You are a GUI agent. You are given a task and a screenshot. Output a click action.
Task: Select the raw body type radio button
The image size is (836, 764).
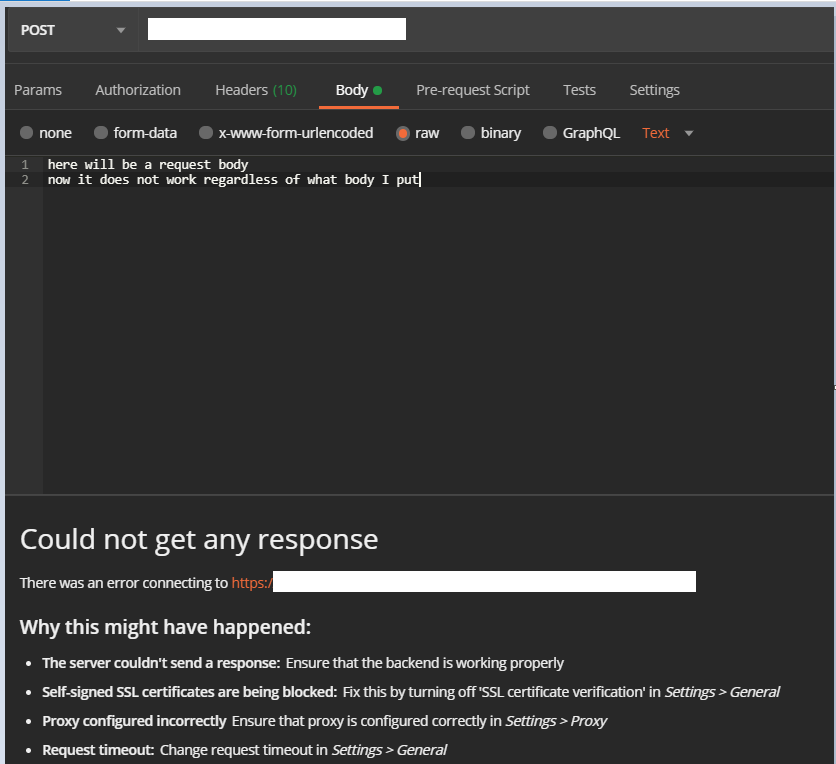click(427, 132)
